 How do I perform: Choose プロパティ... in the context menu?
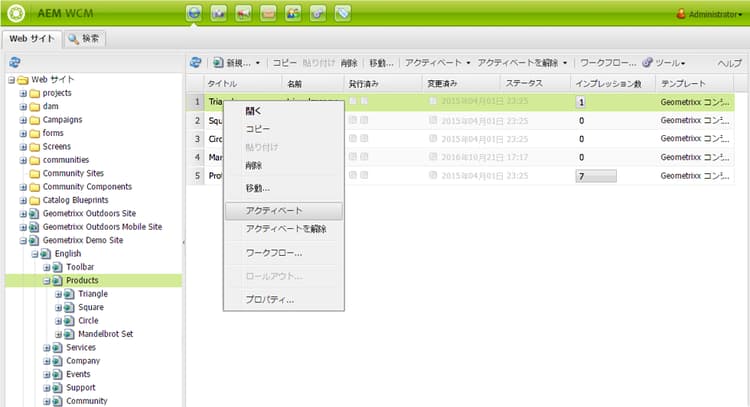284,300
